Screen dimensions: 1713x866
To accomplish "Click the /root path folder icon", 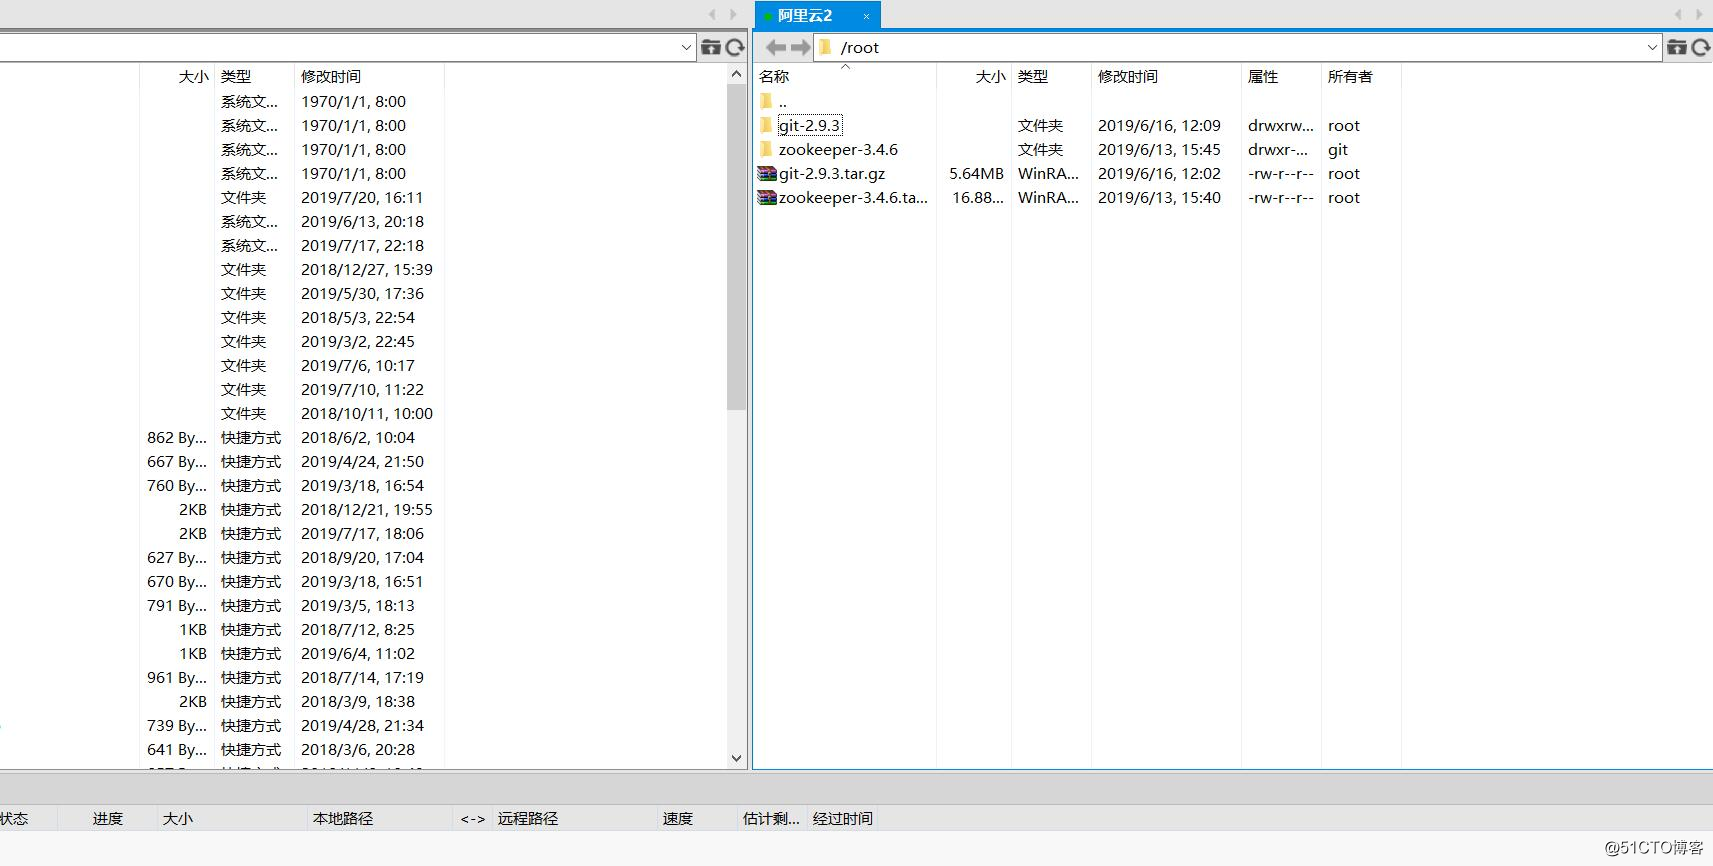I will pyautogui.click(x=826, y=47).
